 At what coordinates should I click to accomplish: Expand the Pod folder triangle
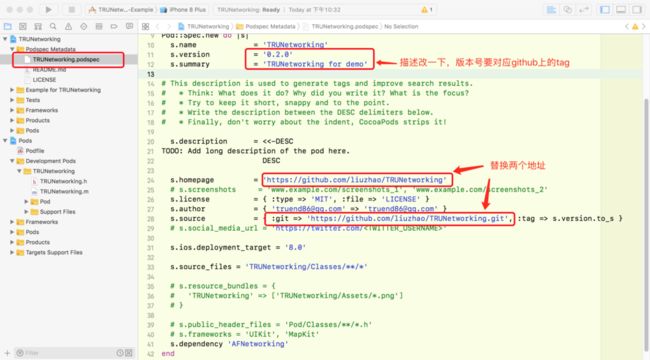coord(26,202)
